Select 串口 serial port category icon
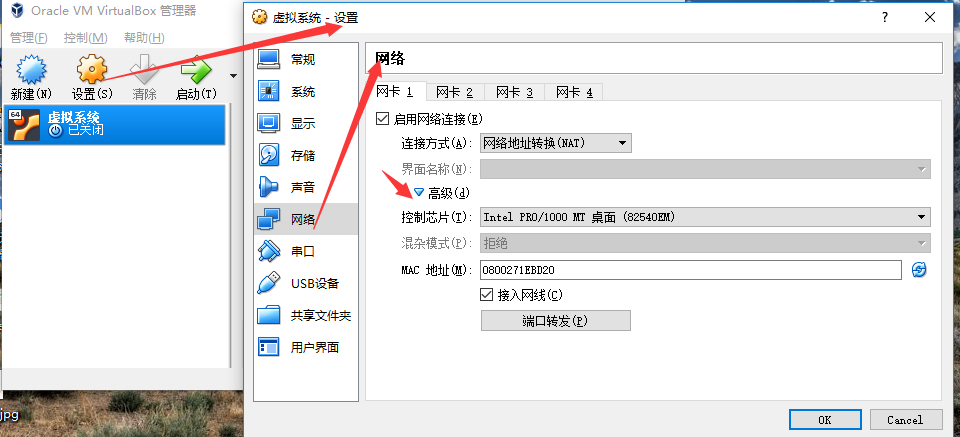The width and height of the screenshot is (960, 437). (268, 251)
